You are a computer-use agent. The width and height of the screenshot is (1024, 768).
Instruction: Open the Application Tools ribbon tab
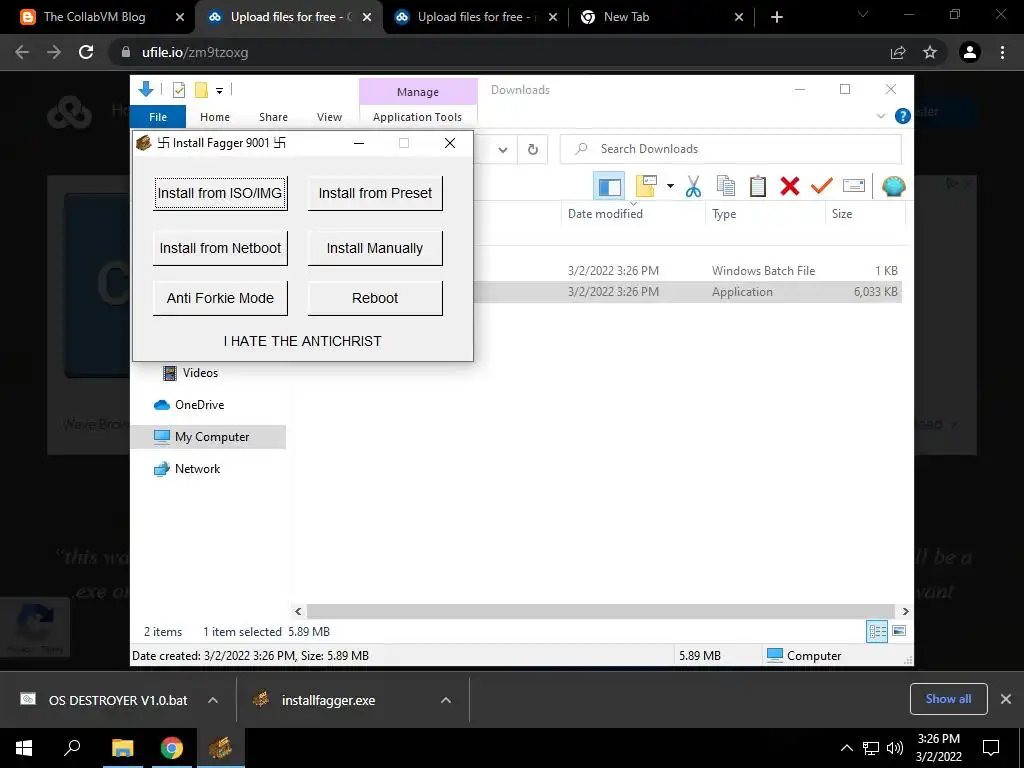pos(417,117)
